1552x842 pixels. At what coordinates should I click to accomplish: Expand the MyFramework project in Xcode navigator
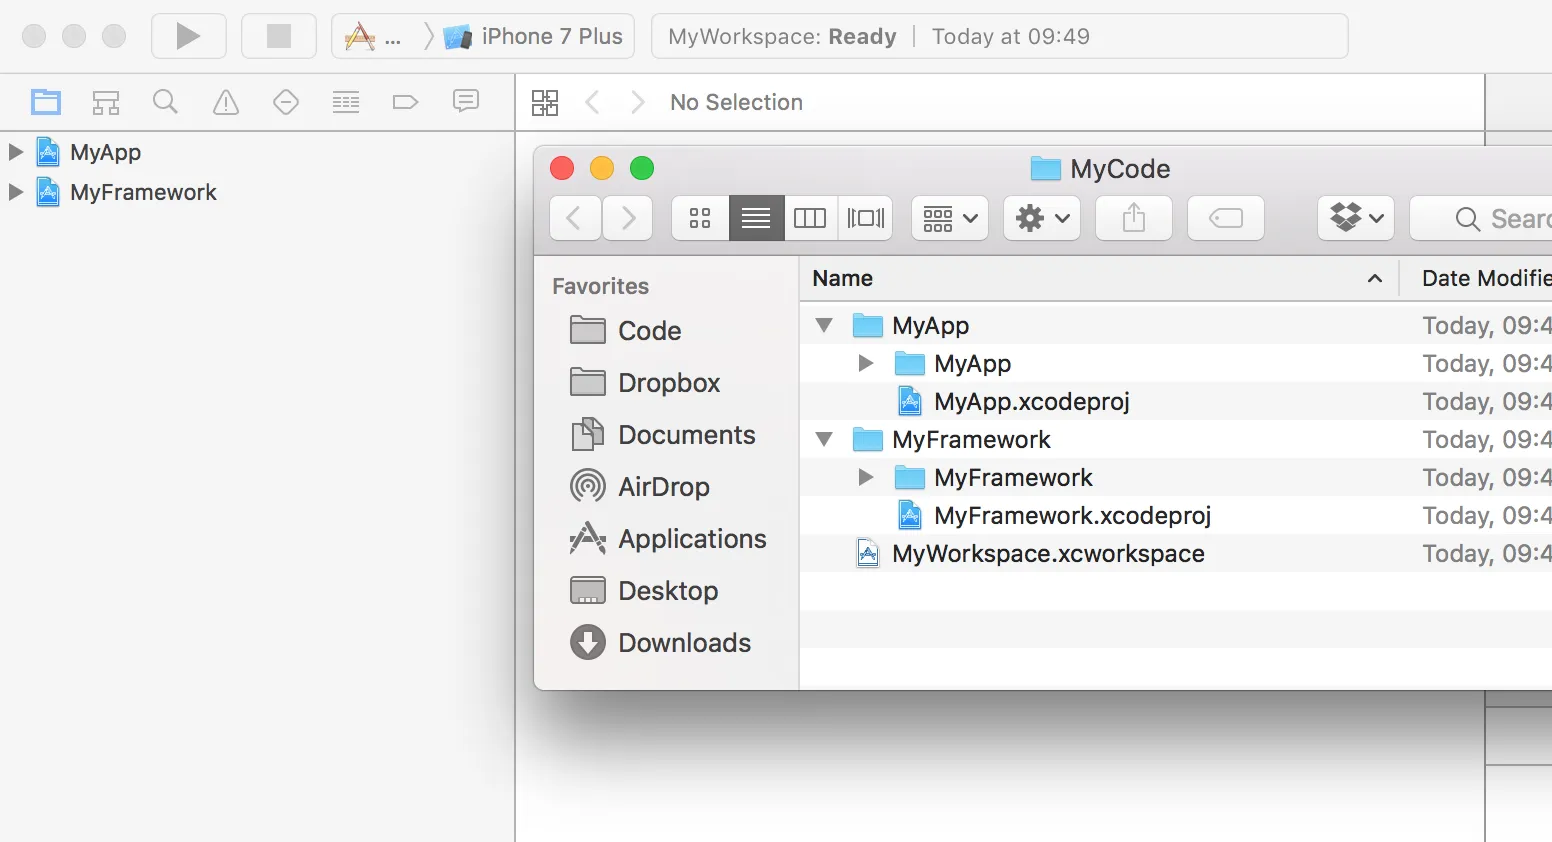pyautogui.click(x=15, y=192)
